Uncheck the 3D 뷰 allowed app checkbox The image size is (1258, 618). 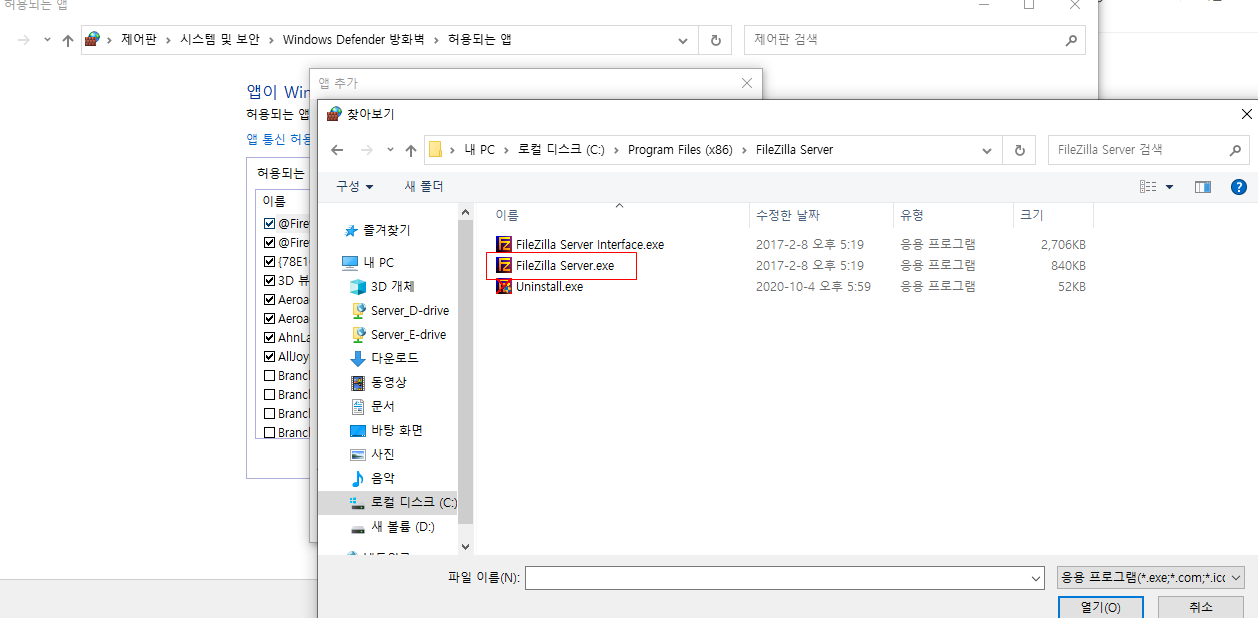269,280
